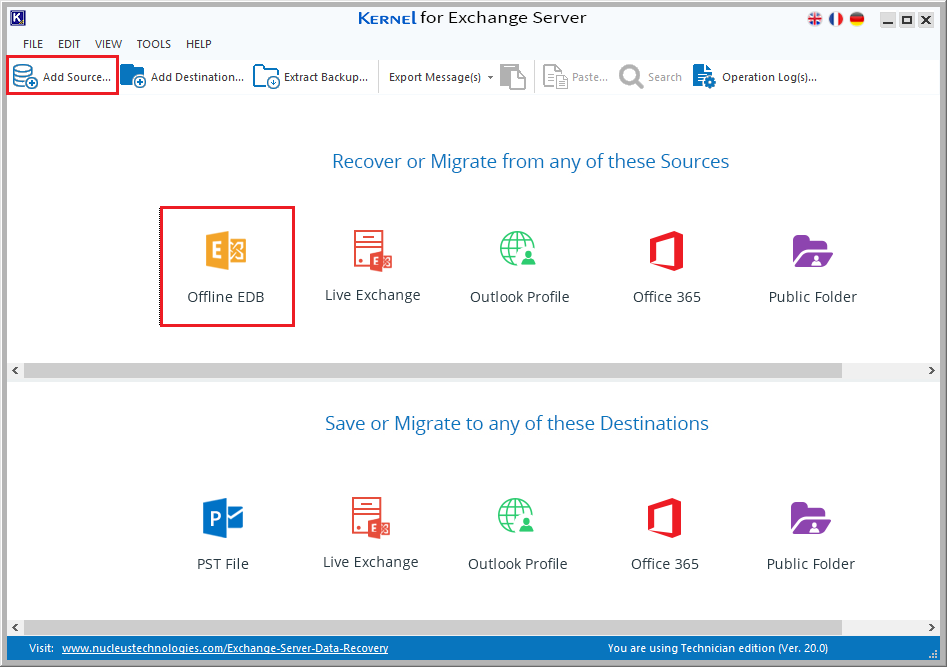This screenshot has height=672, width=947.
Task: Switch language to French via France flag
Action: point(836,19)
